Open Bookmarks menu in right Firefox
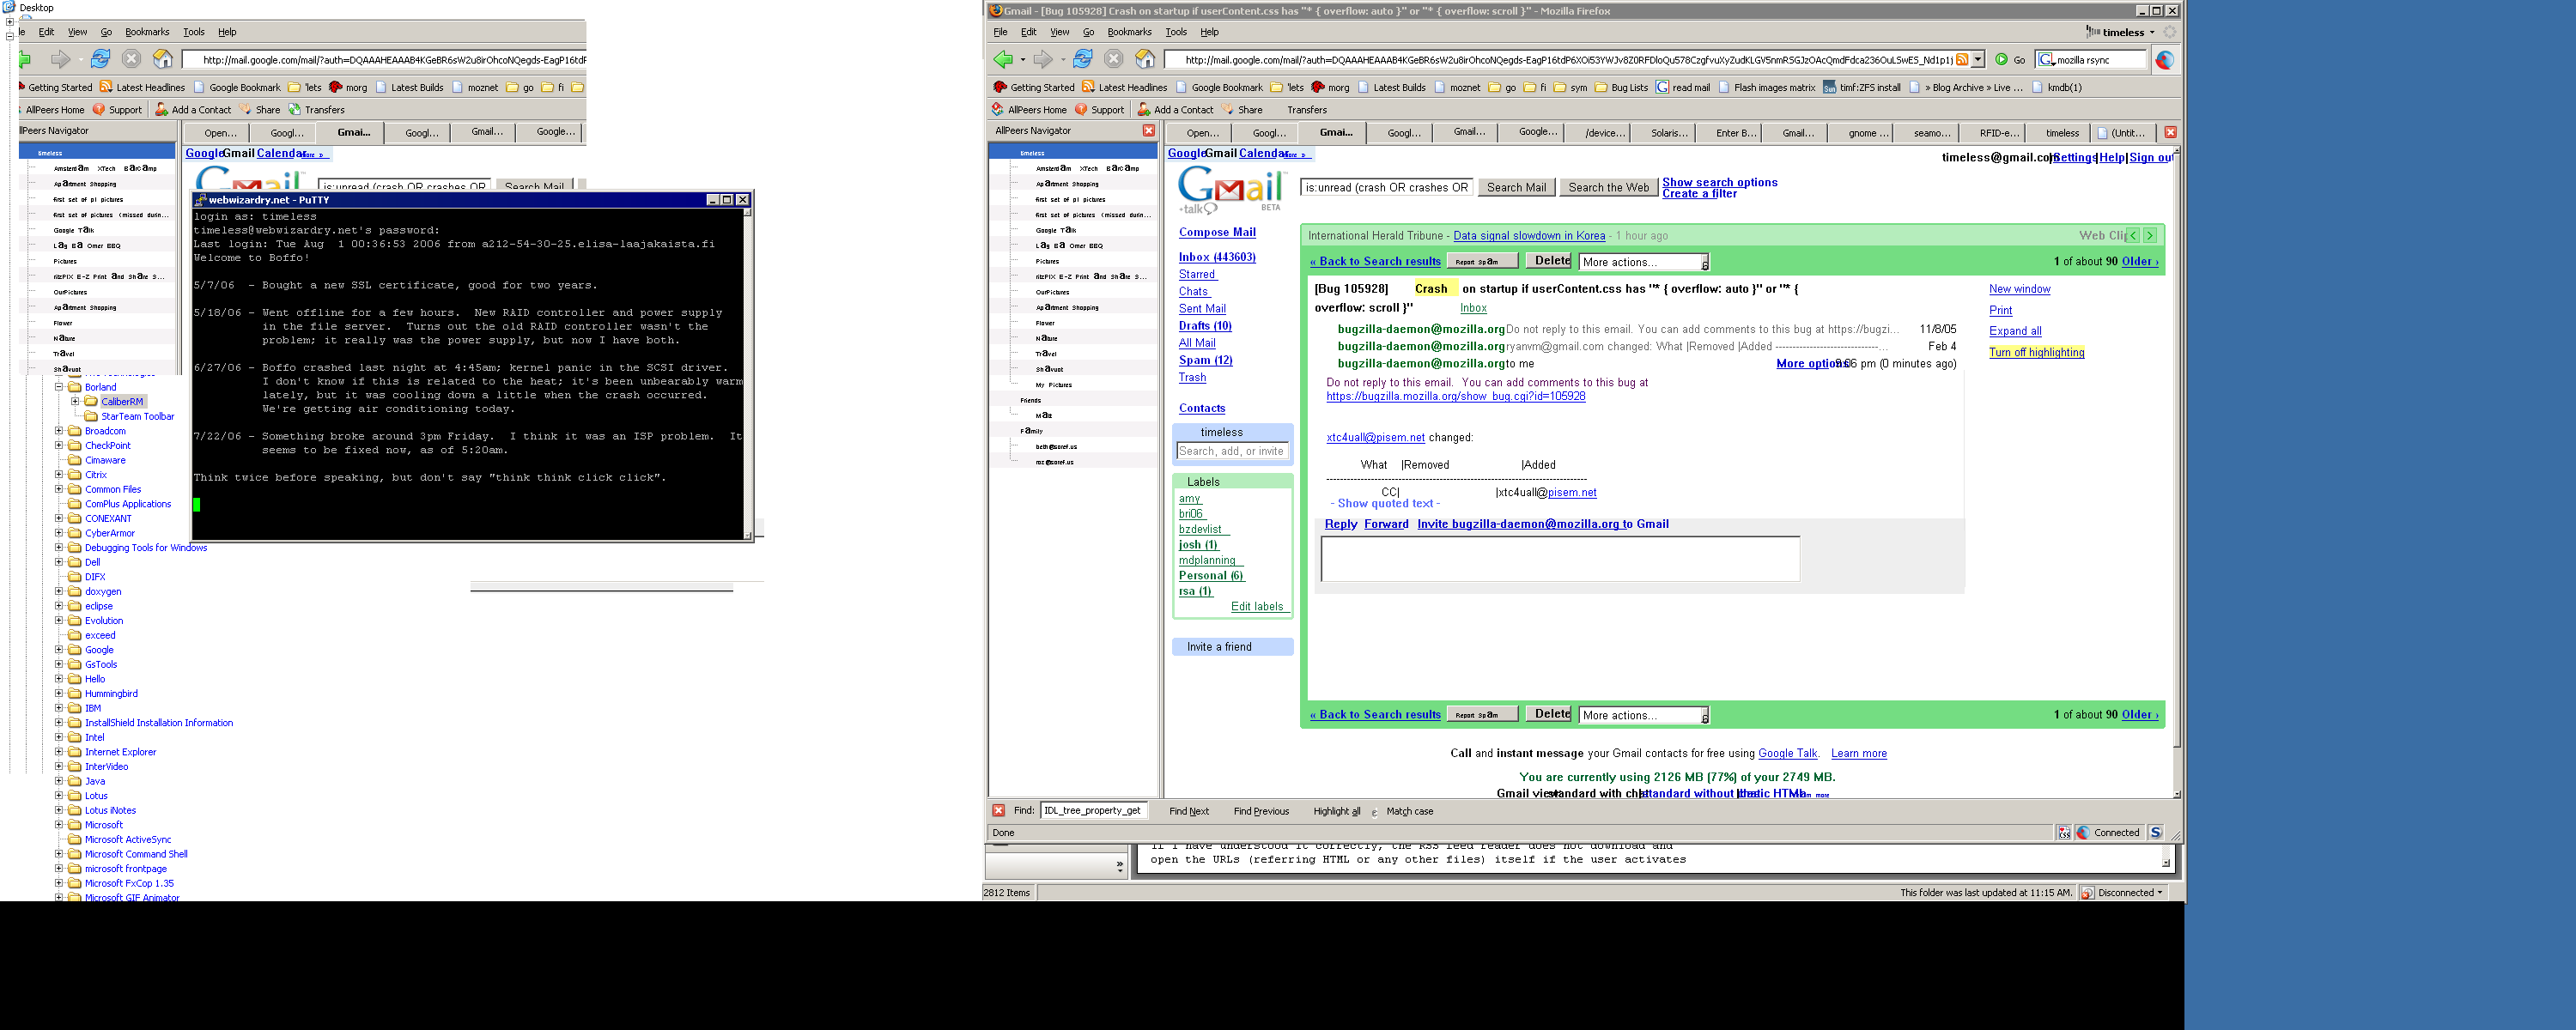The image size is (2576, 1030). pos(1129,32)
